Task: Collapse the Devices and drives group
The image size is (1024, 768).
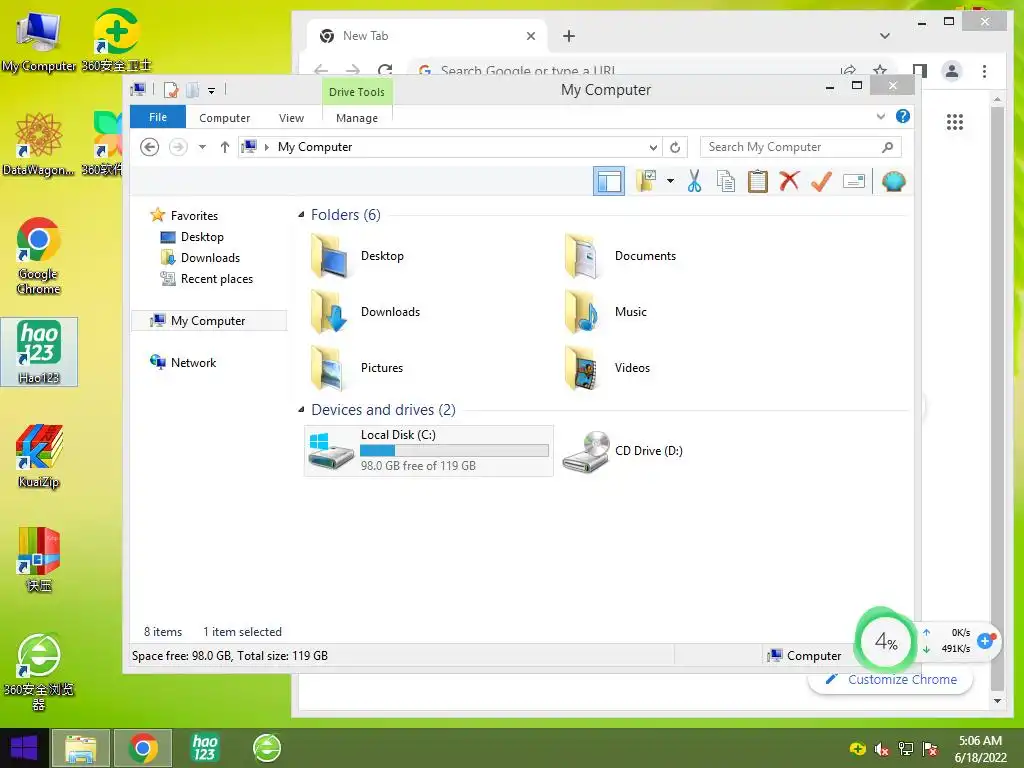Action: tap(301, 409)
